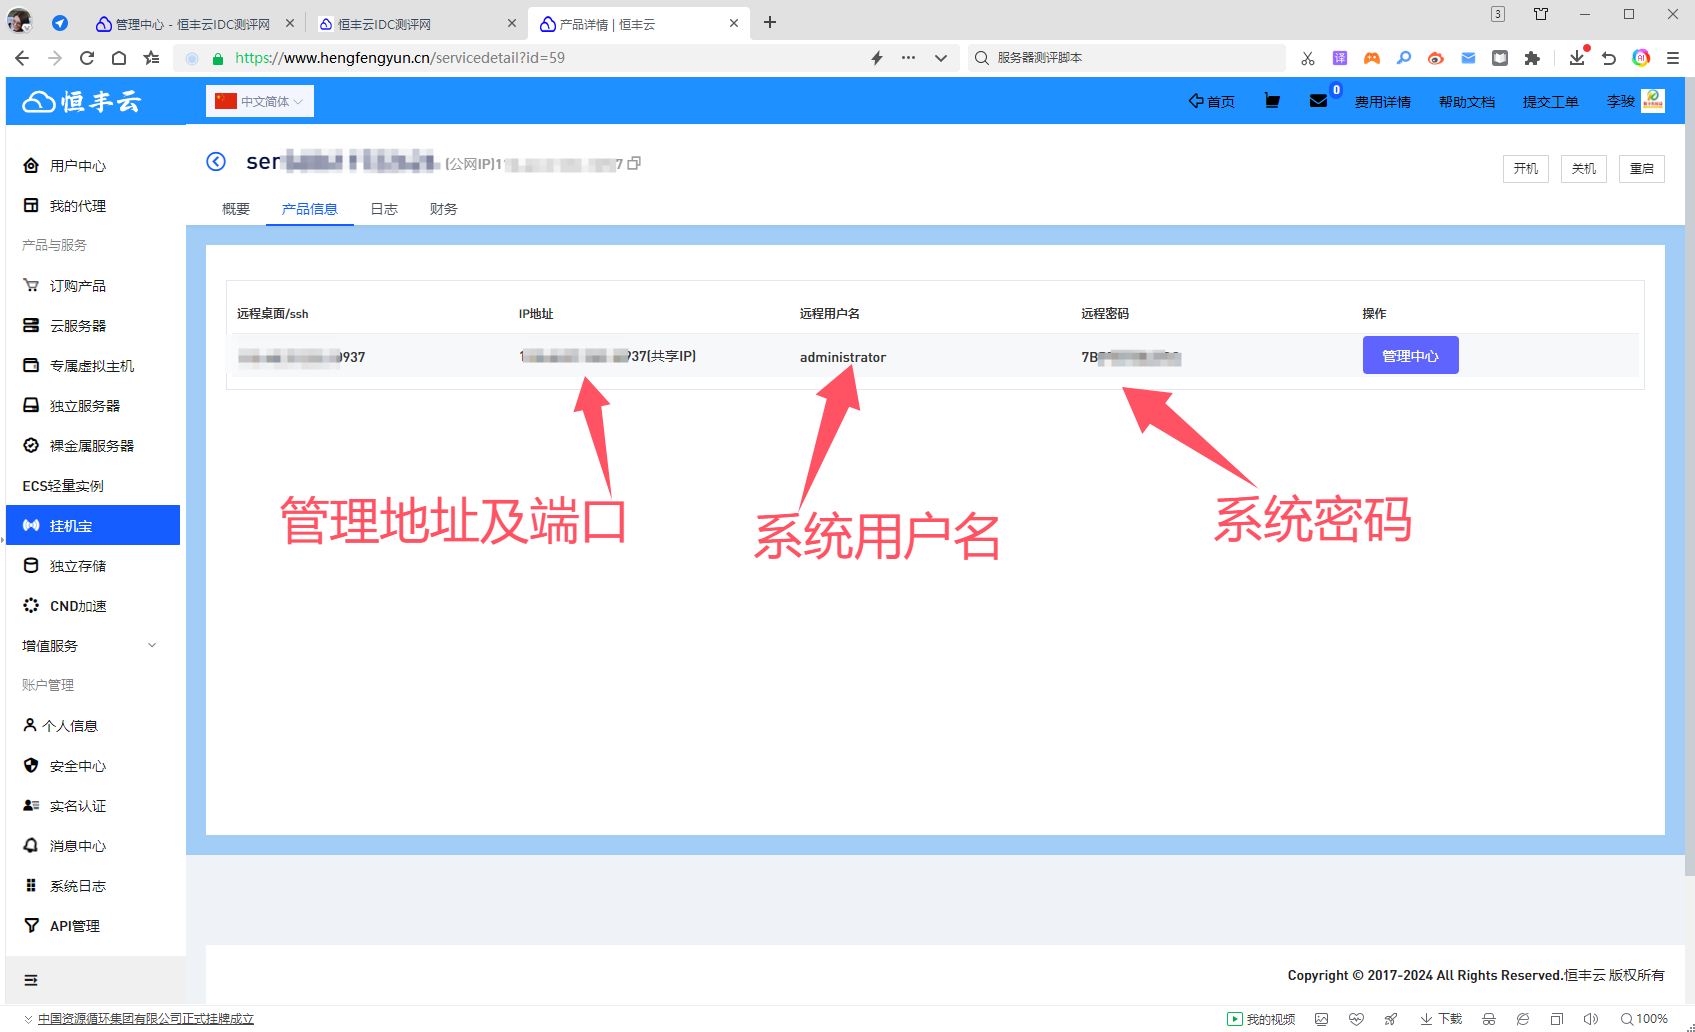Click the scissors screenshot extension icon

click(x=1307, y=58)
